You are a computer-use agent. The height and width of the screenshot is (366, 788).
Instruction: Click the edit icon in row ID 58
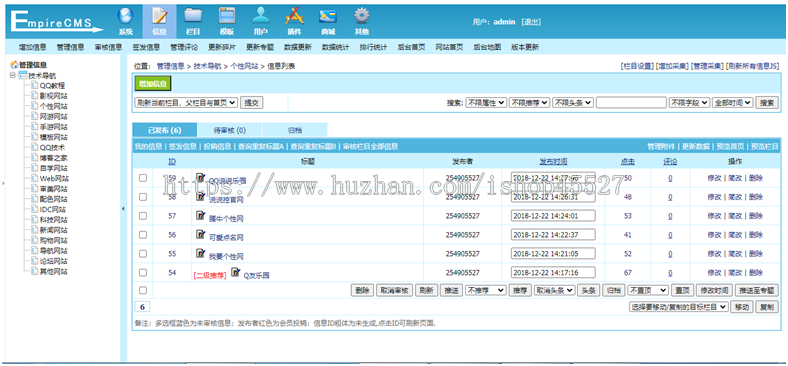click(201, 196)
